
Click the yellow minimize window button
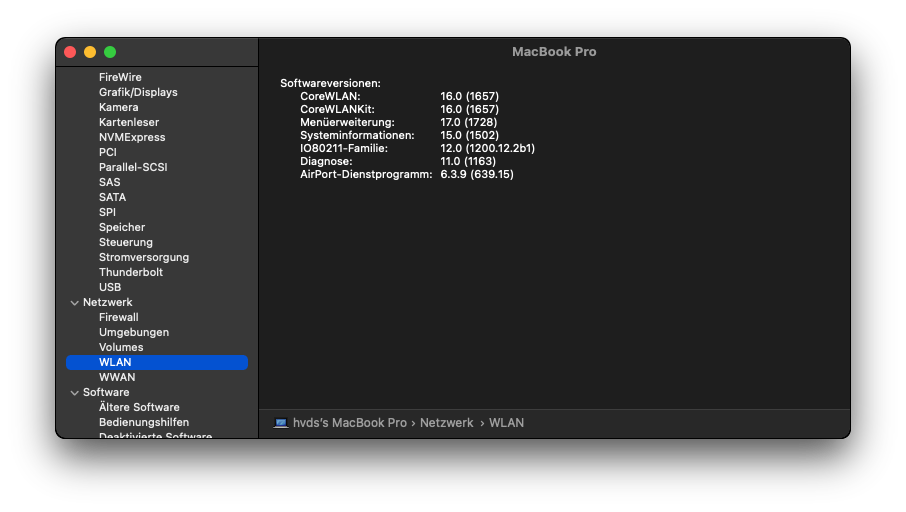[90, 52]
